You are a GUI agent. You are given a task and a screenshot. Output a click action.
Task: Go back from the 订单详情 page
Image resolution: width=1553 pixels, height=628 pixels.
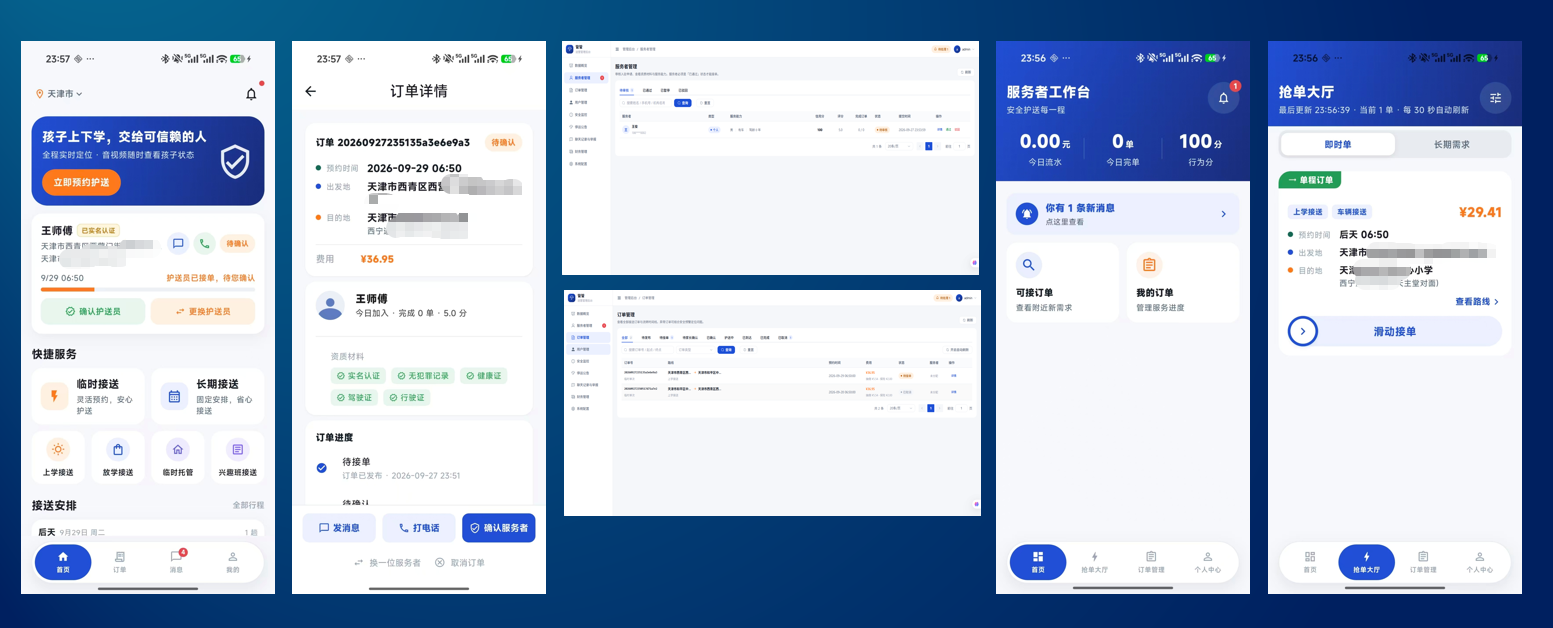(x=310, y=91)
